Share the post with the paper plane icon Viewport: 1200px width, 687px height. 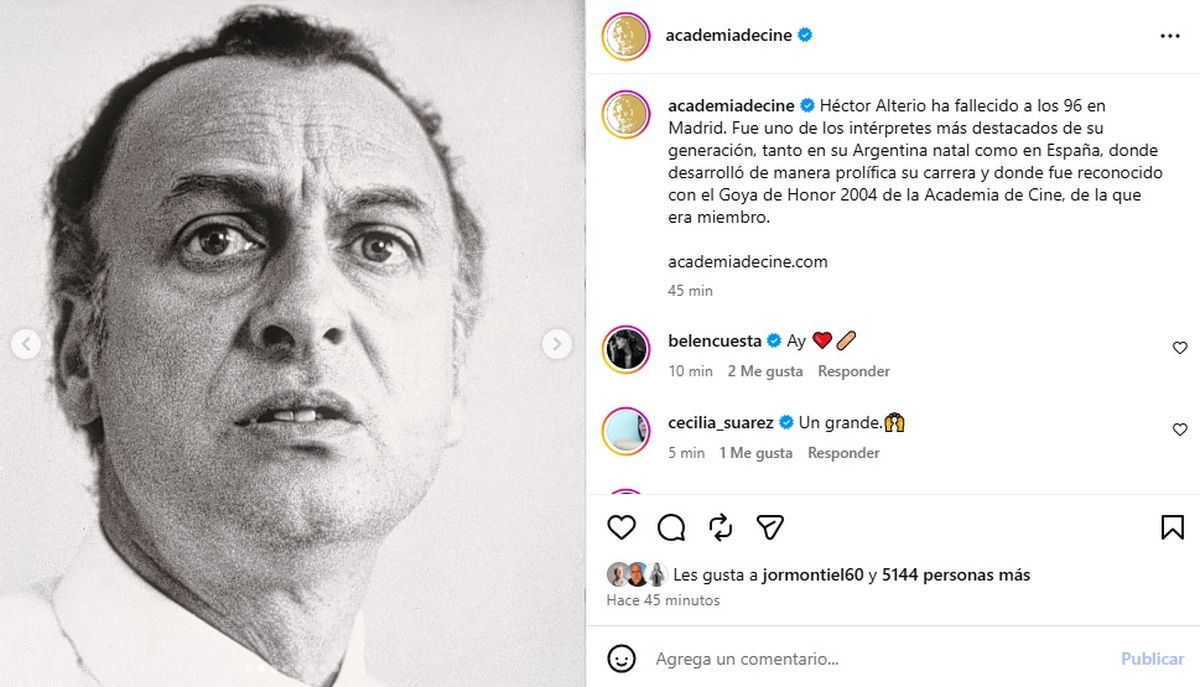[x=769, y=527]
